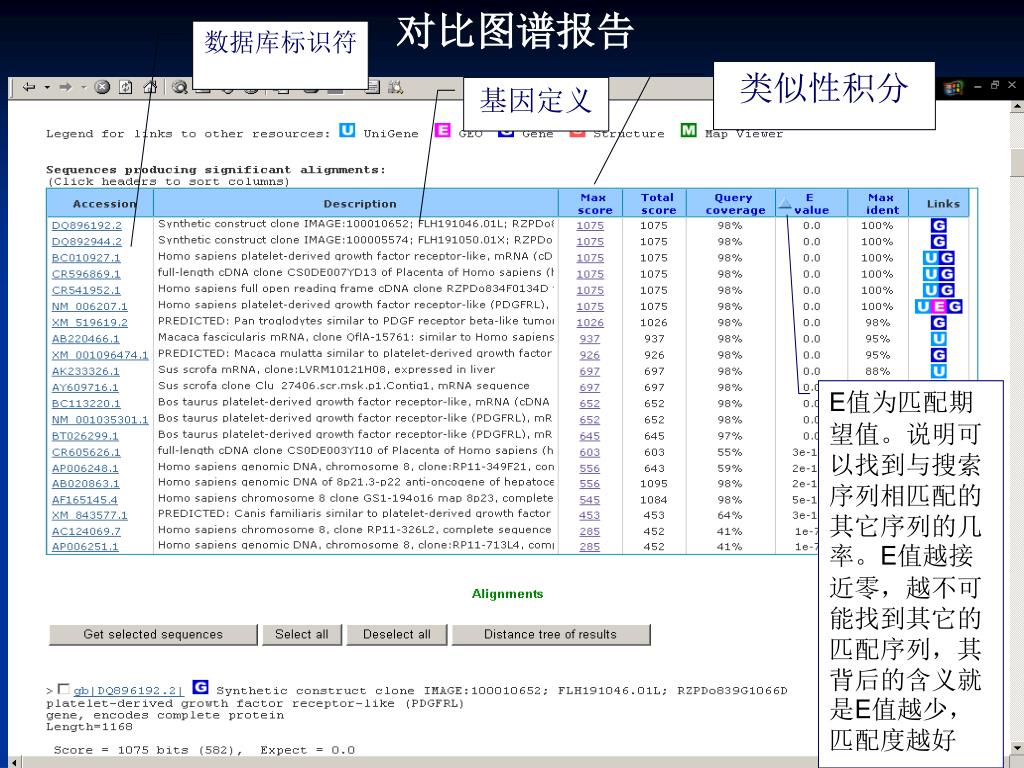The width and height of the screenshot is (1024, 768).
Task: Open the Distance tree of results
Action: click(x=551, y=634)
